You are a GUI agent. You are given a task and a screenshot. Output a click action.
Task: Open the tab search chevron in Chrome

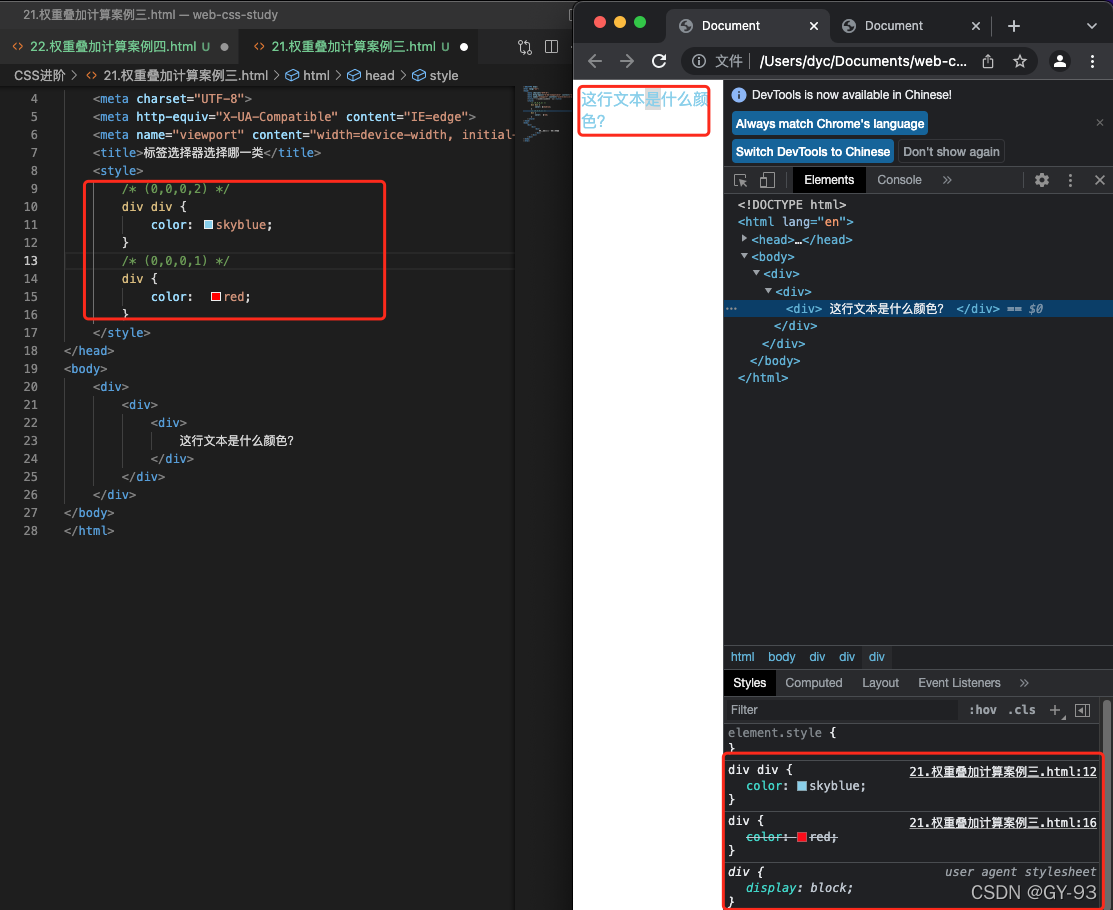pos(1092,26)
